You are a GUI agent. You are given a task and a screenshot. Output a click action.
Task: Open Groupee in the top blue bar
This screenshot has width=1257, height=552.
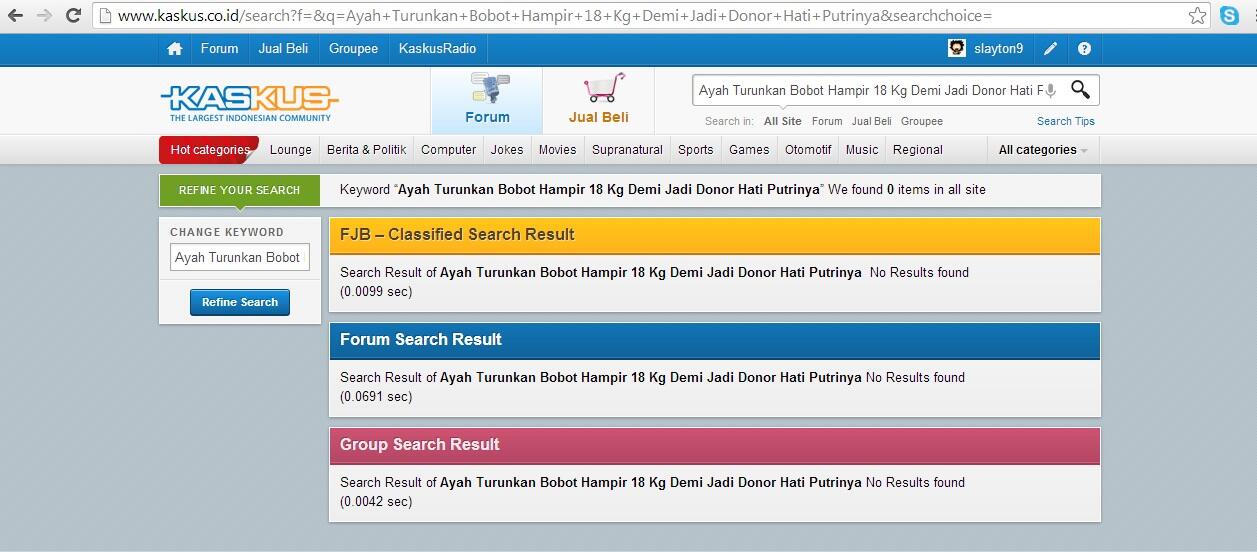(x=353, y=48)
